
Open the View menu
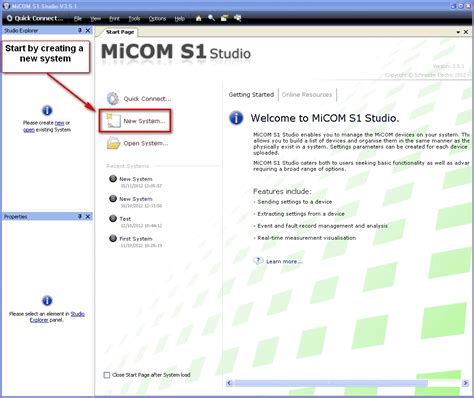pos(95,19)
